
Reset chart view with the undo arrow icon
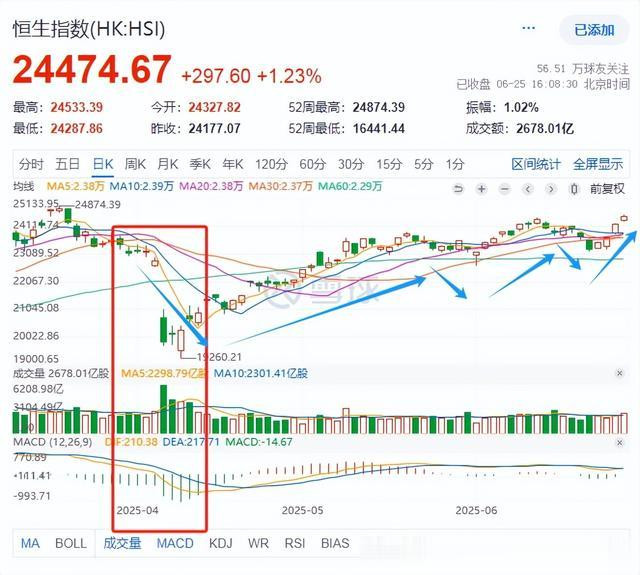(x=458, y=189)
